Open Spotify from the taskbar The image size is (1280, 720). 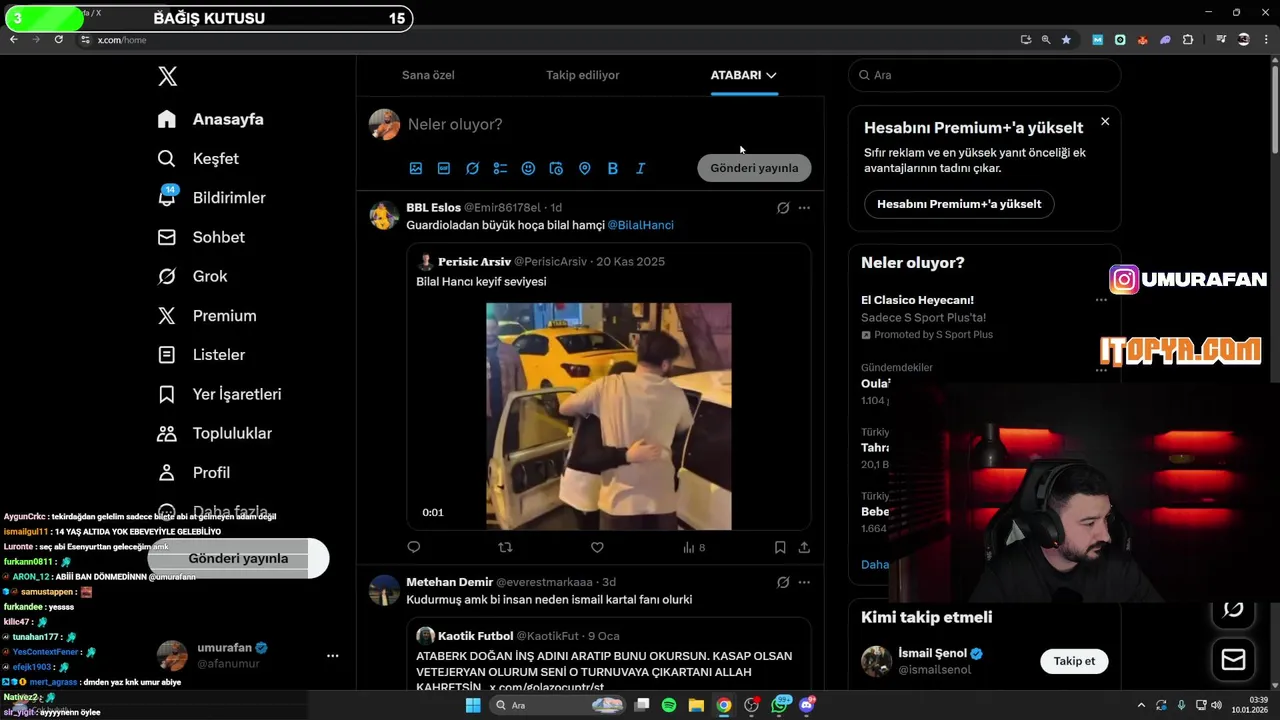point(669,705)
